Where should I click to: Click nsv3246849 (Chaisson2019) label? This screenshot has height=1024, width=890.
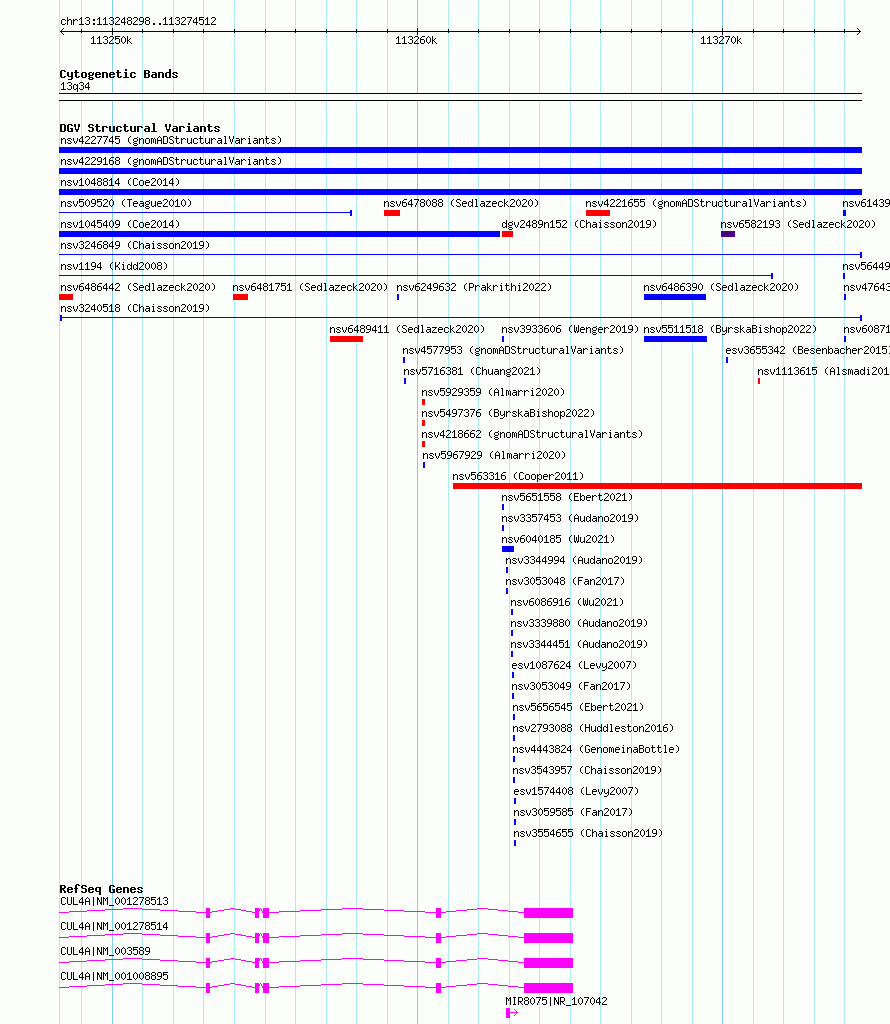pyautogui.click(x=135, y=245)
